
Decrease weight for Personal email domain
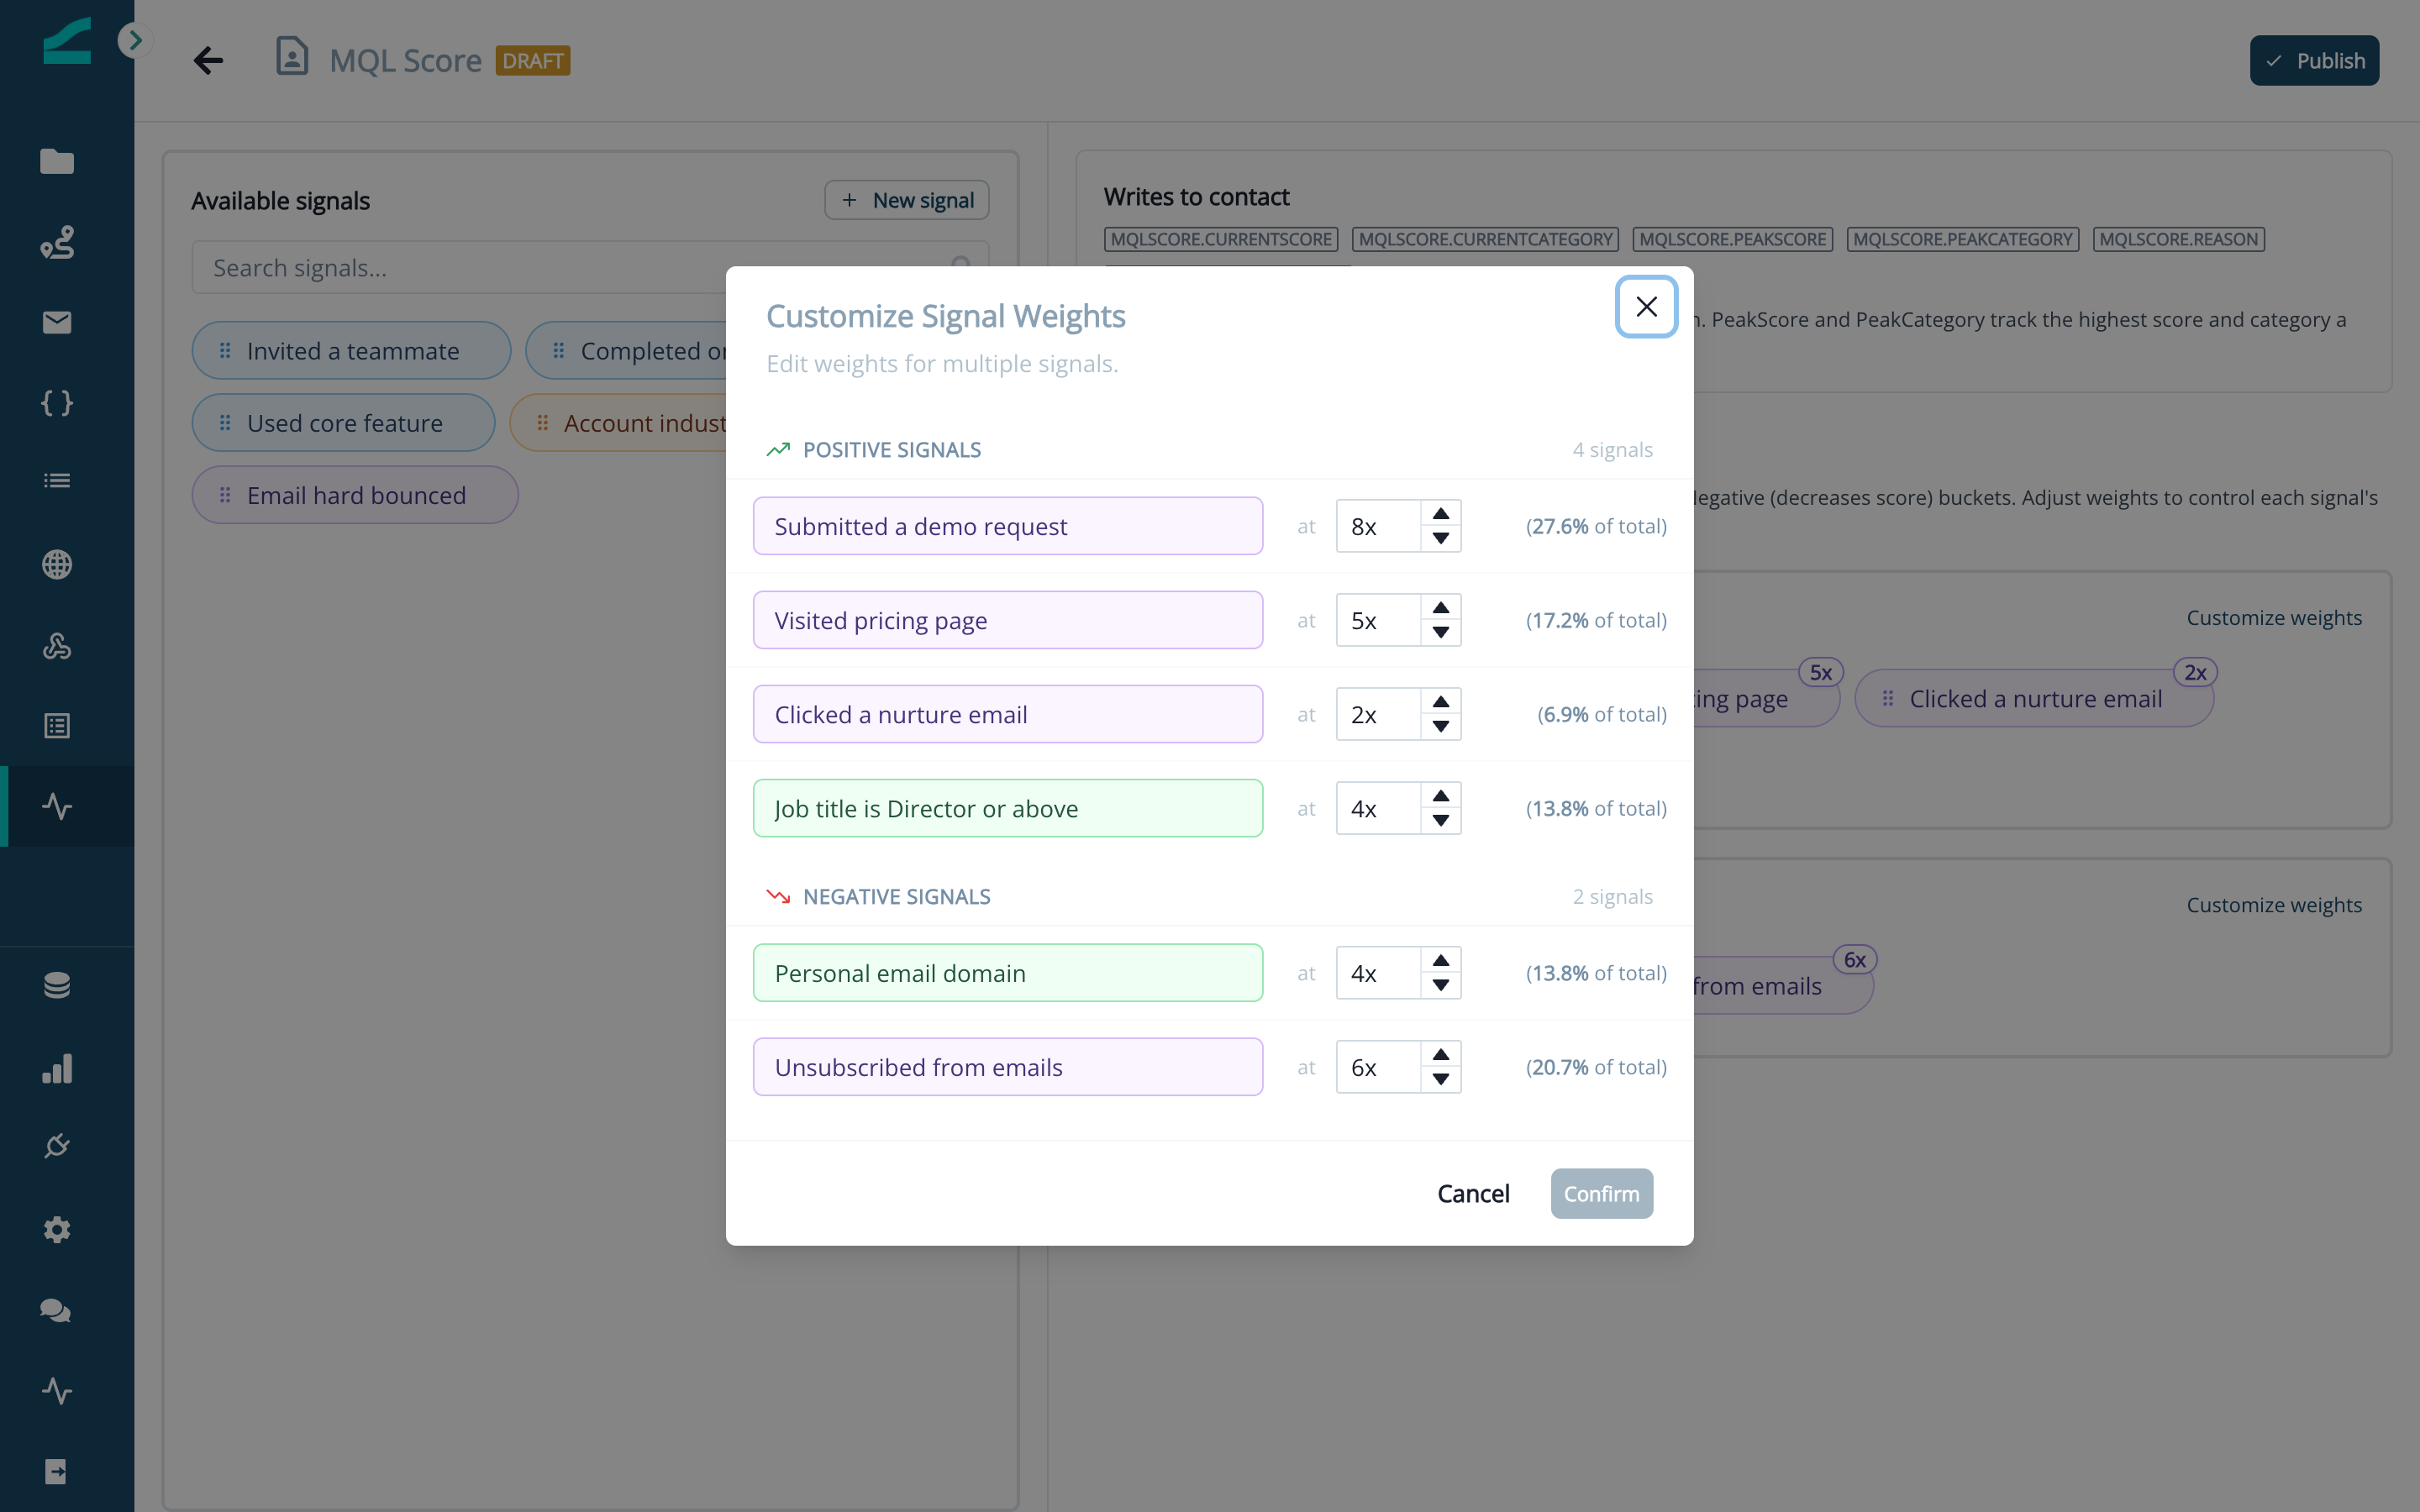1440,985
